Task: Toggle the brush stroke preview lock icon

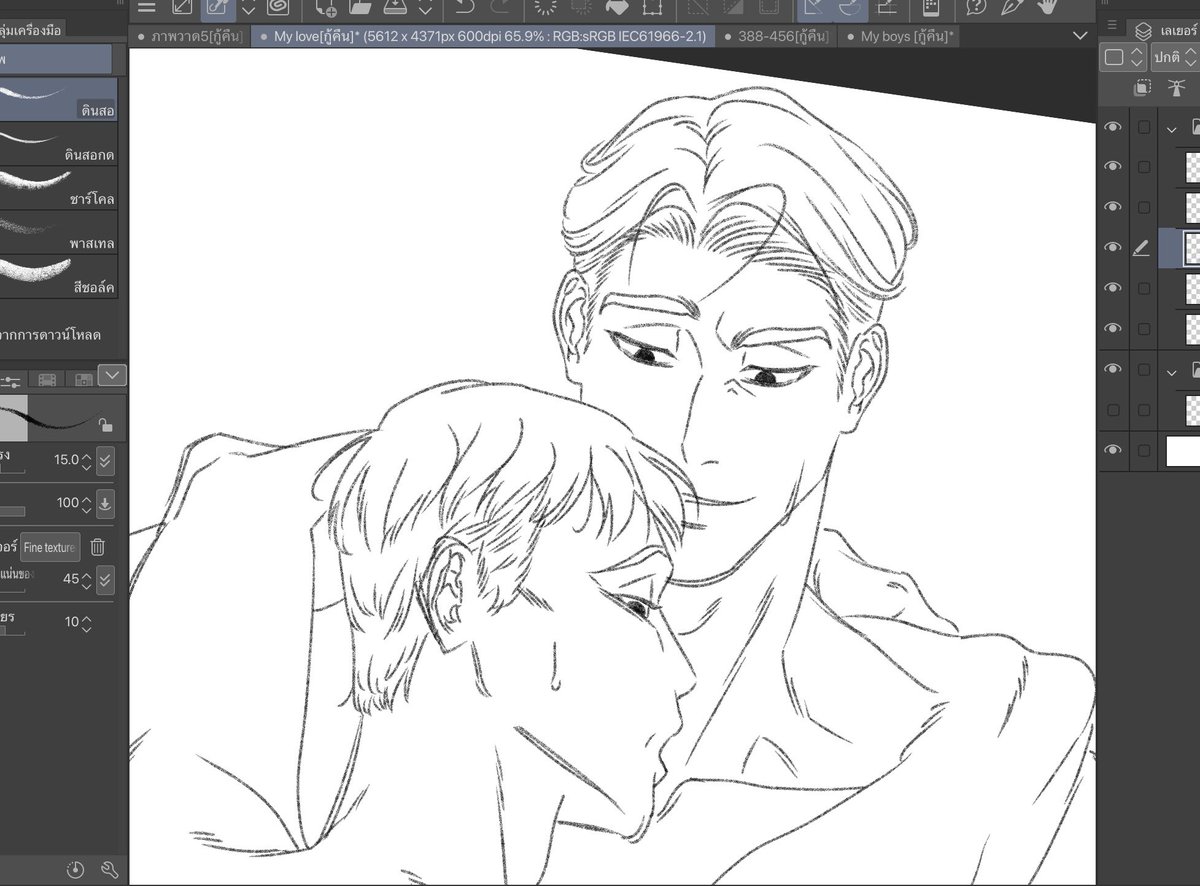Action: tap(105, 425)
